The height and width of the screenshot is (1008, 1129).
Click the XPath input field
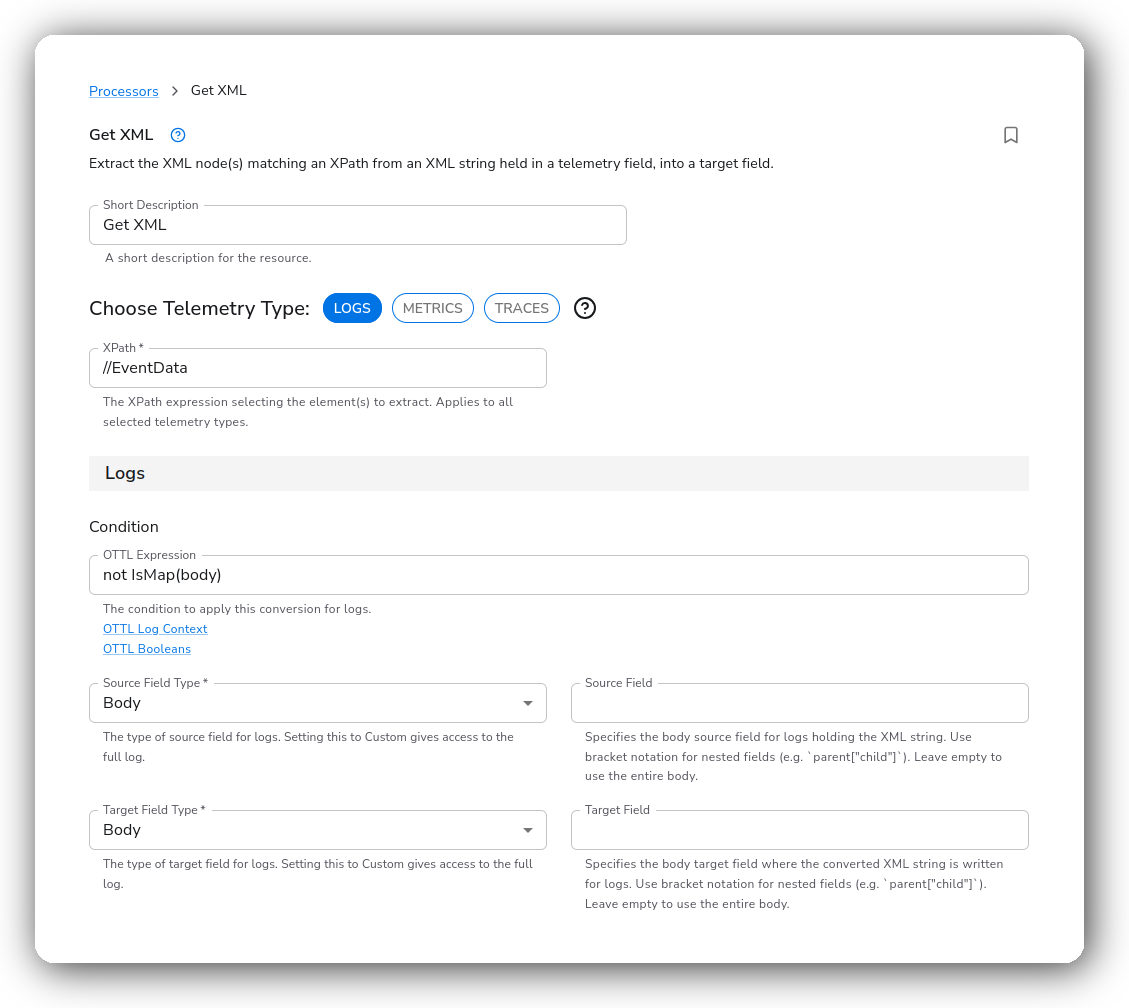pyautogui.click(x=318, y=368)
